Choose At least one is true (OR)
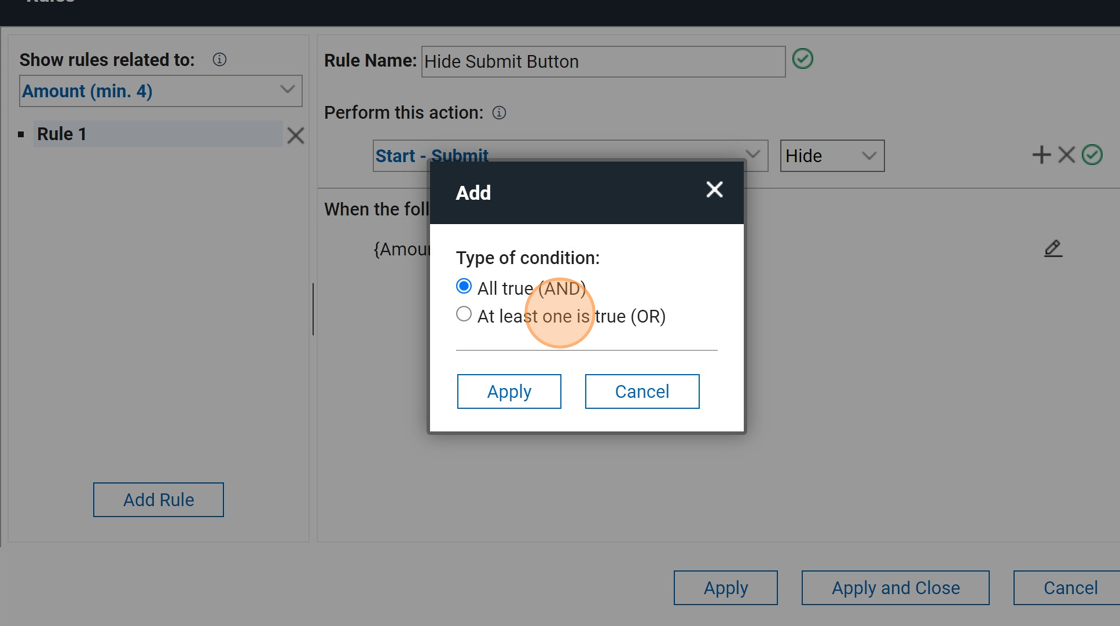1120x626 pixels. (464, 315)
